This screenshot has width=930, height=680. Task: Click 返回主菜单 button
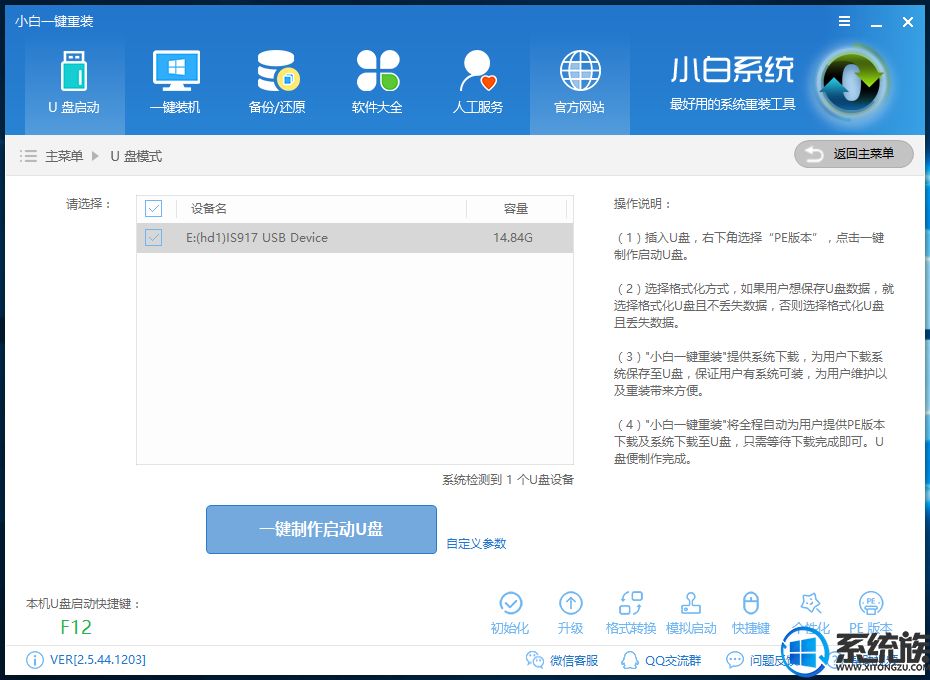[x=853, y=154]
